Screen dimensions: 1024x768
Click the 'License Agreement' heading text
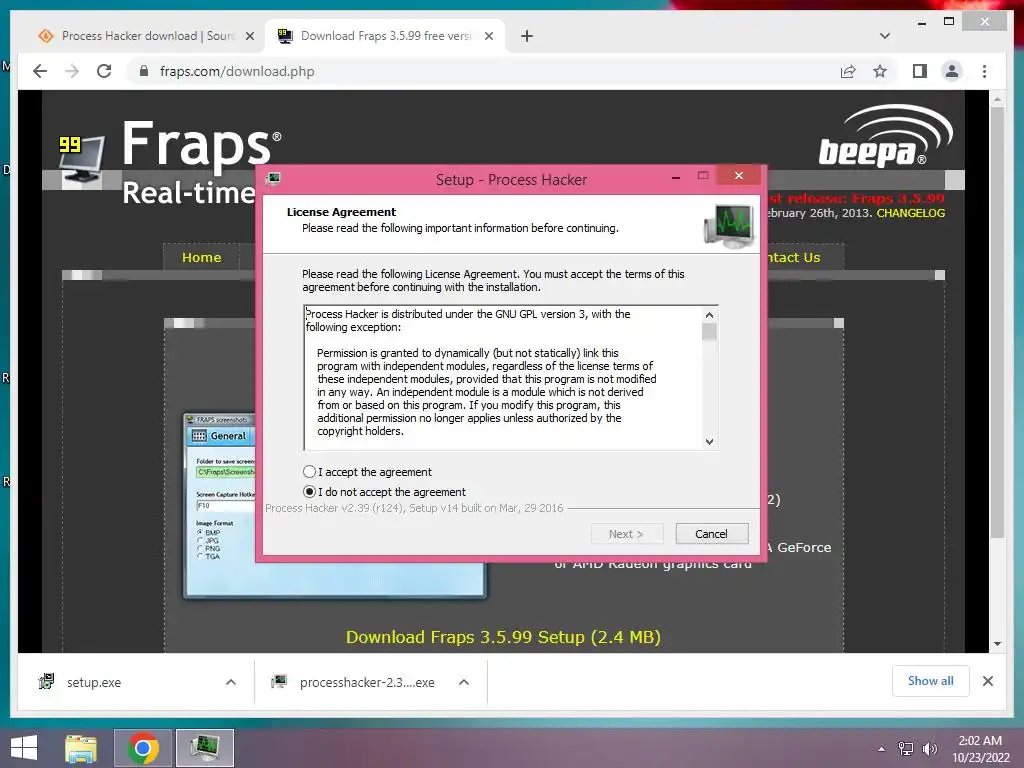coord(341,212)
